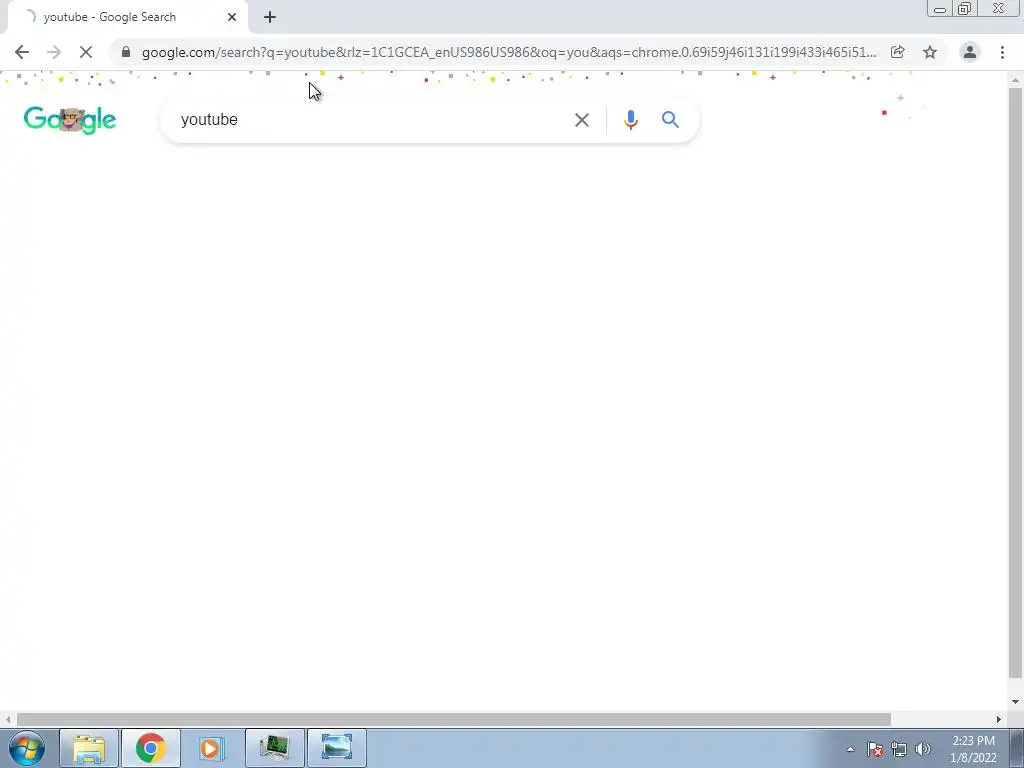Image resolution: width=1024 pixels, height=768 pixels.
Task: Go back with the browser back arrow
Action: pos(22,52)
